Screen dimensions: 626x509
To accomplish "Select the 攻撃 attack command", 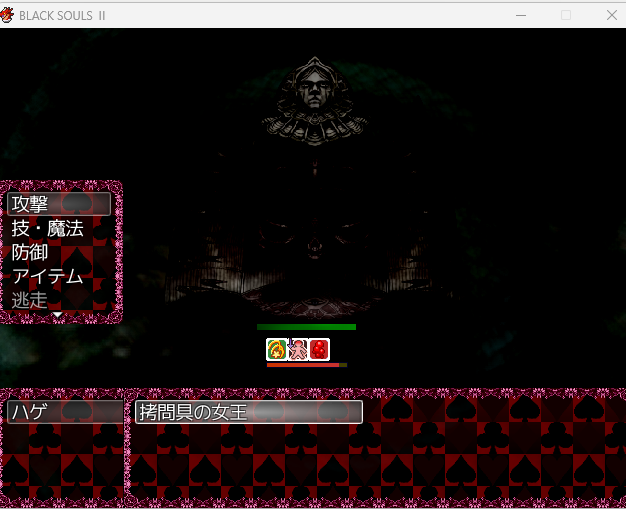I will point(59,204).
